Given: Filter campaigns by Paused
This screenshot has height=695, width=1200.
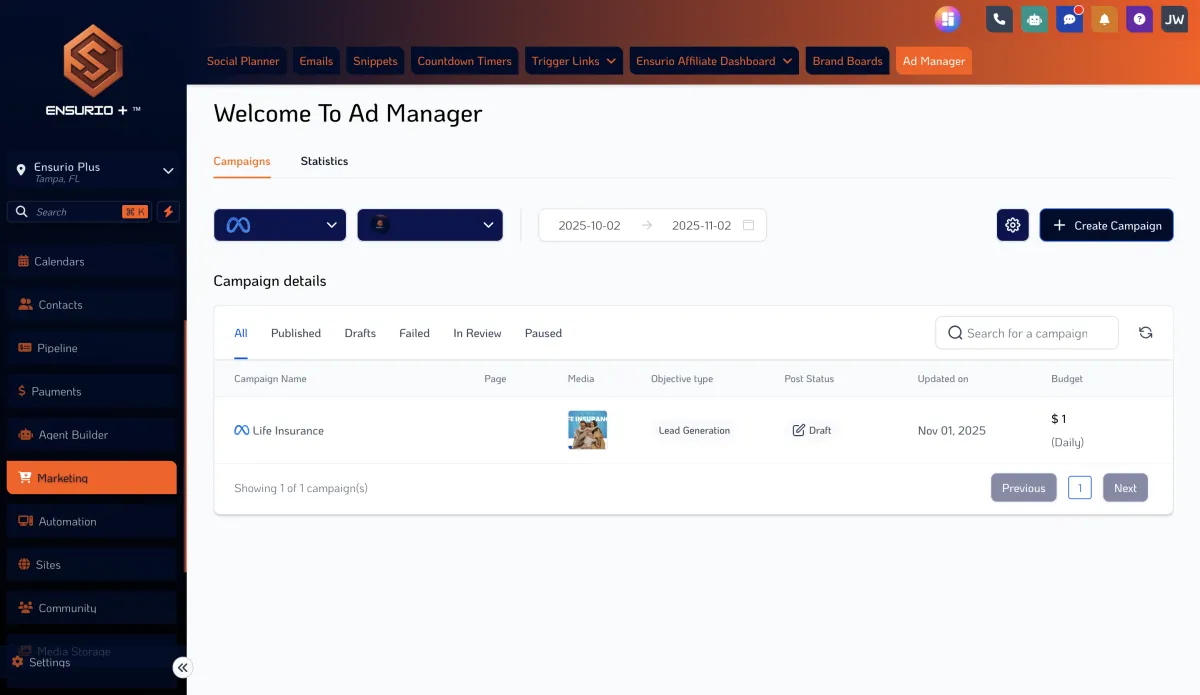Looking at the screenshot, I should [x=543, y=333].
